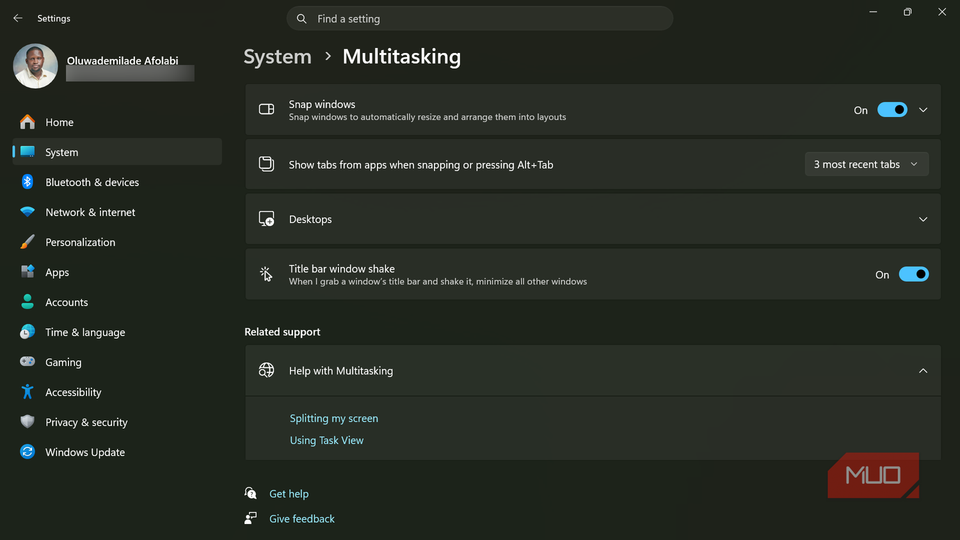The width and height of the screenshot is (960, 540).
Task: Click the Accessibility figure icon
Action: (28, 392)
